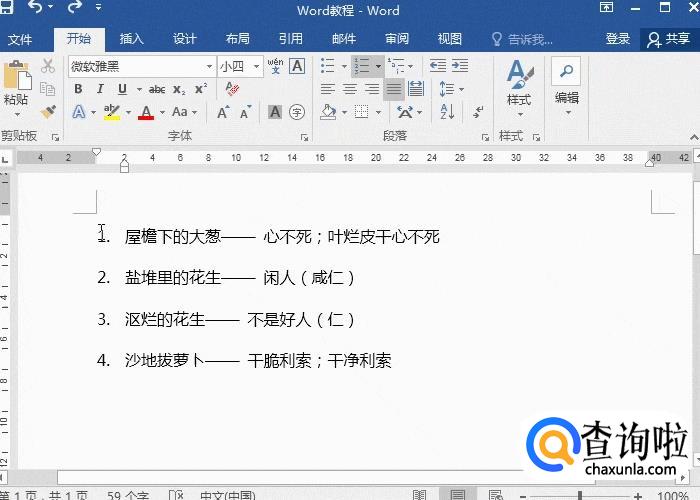Image resolution: width=700 pixels, height=500 pixels.
Task: Open numbering library dropdown arrow
Action: pos(379,66)
